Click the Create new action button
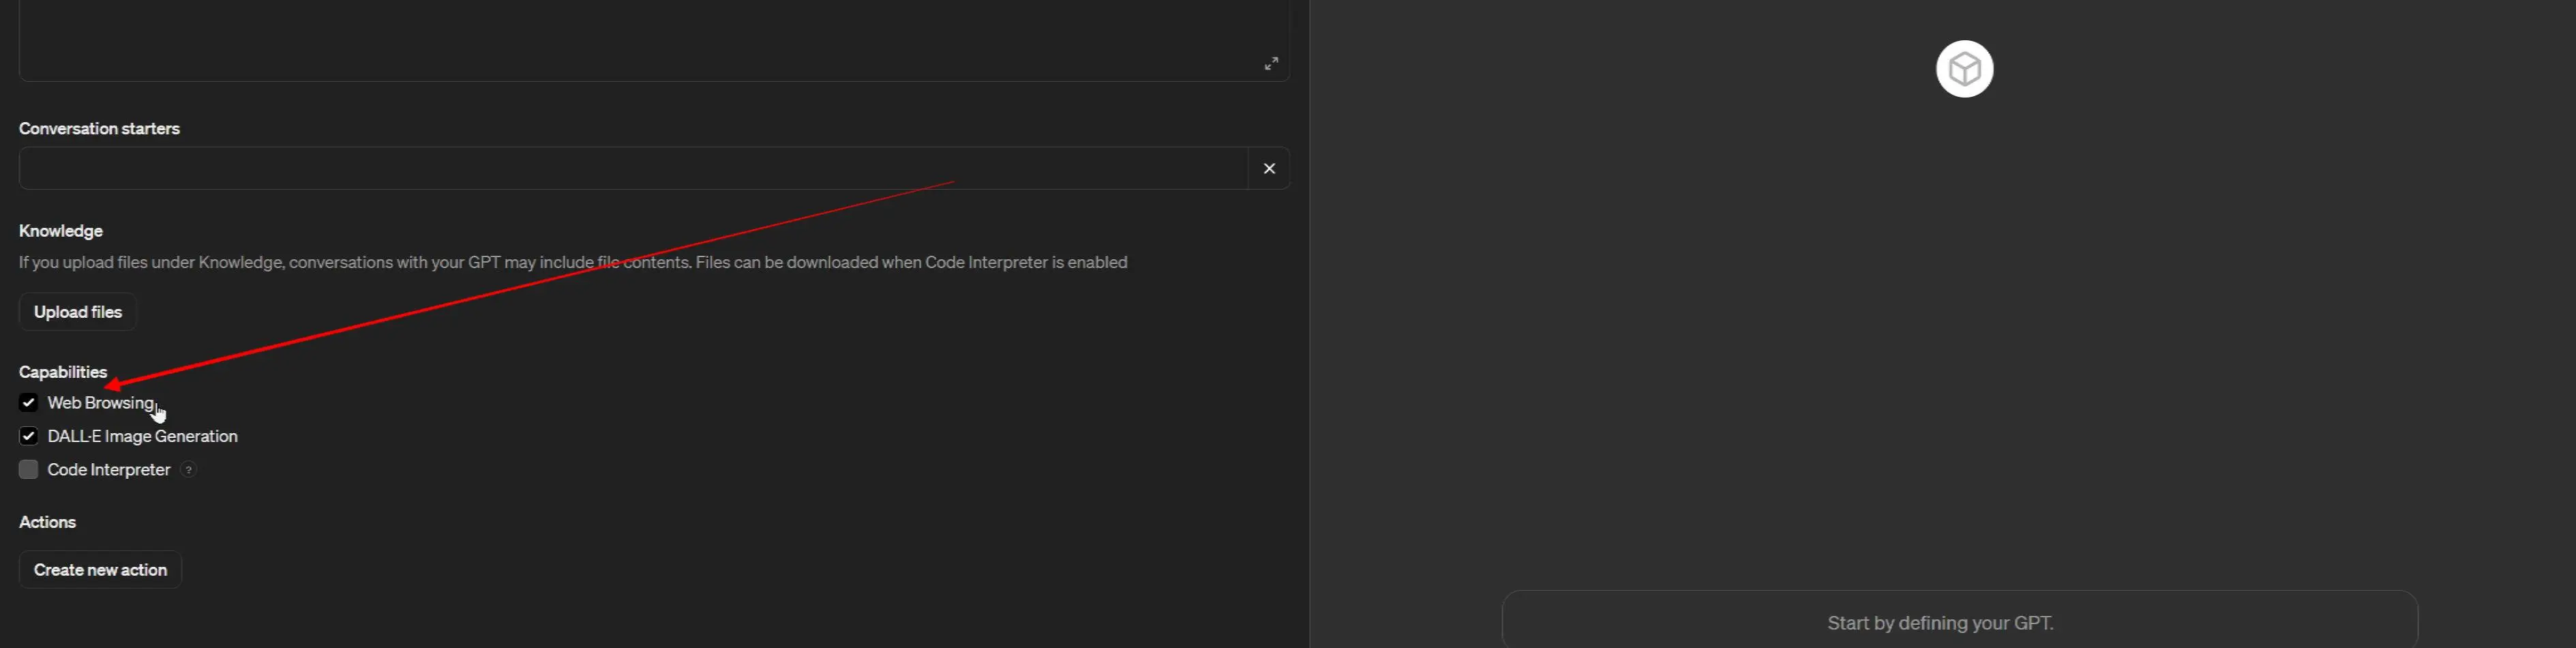Screen dimensions: 2576x648 tap(100, 570)
